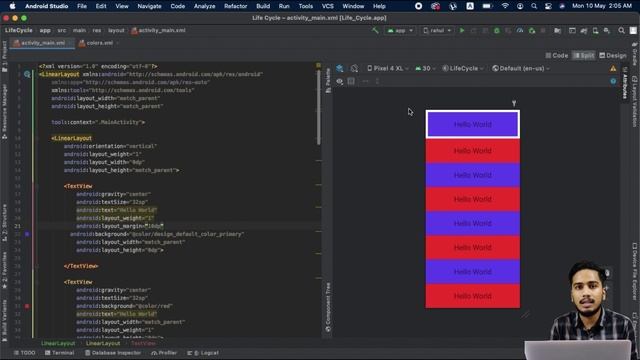Viewport: 640px width, 360px height.
Task: Open the Palette side panel
Action: click(x=328, y=80)
